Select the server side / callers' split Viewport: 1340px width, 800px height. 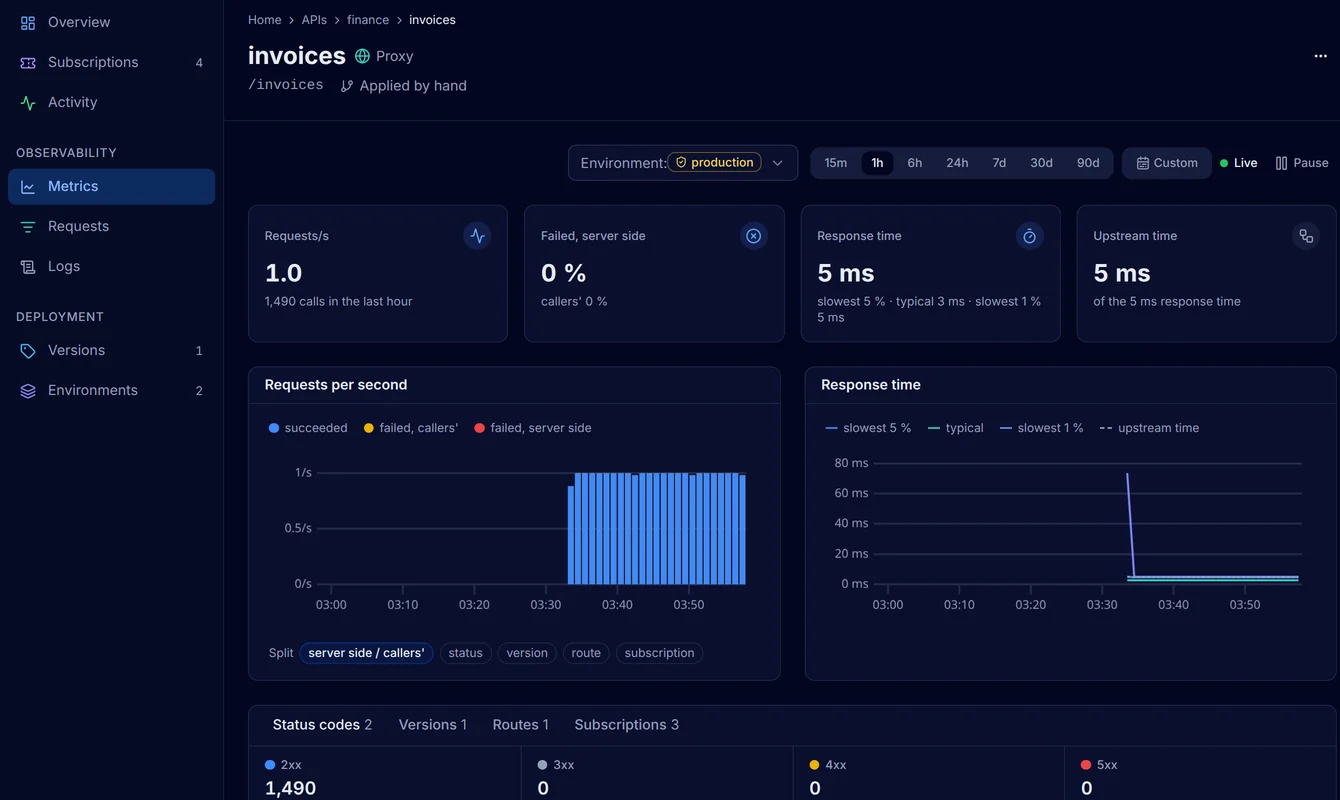pyautogui.click(x=366, y=653)
